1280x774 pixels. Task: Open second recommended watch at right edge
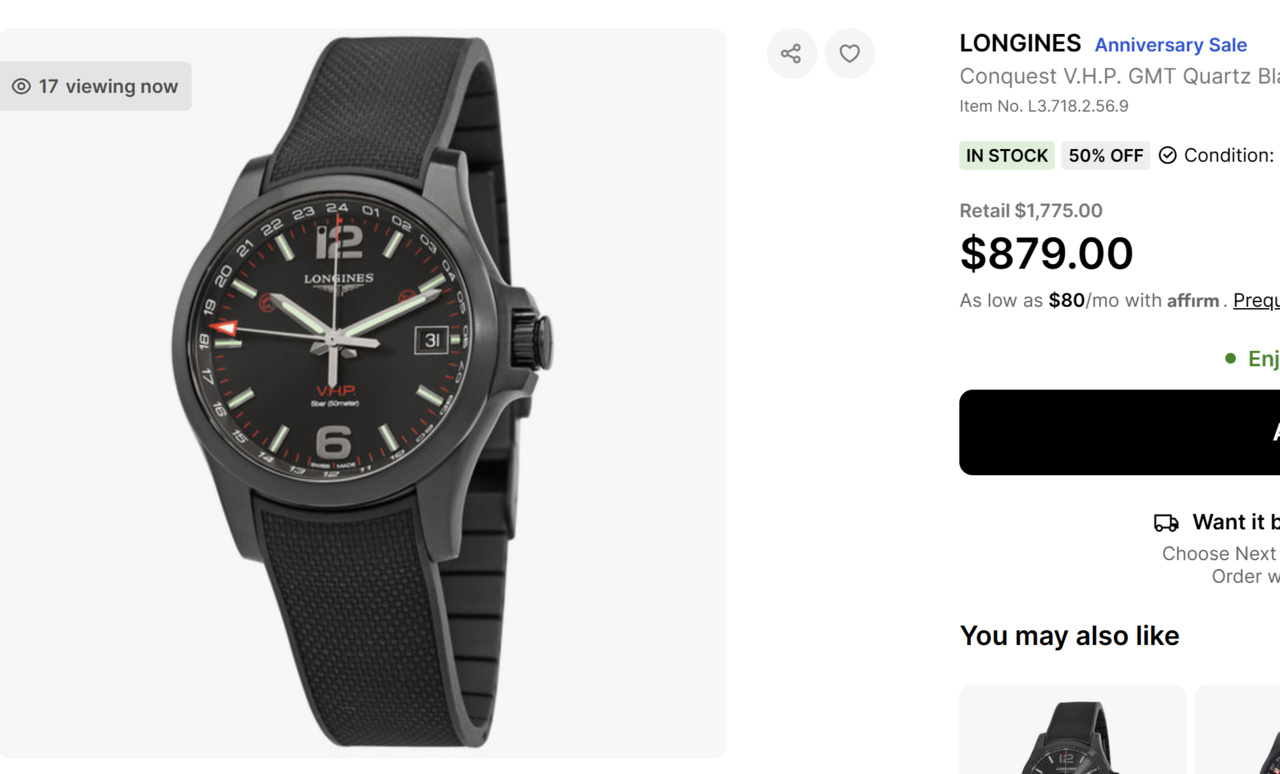(1240, 730)
